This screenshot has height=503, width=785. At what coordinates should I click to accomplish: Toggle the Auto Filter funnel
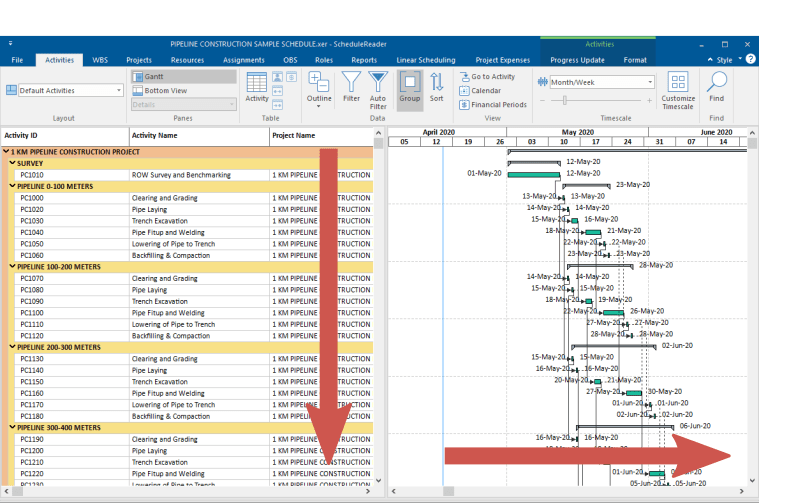coord(378,91)
